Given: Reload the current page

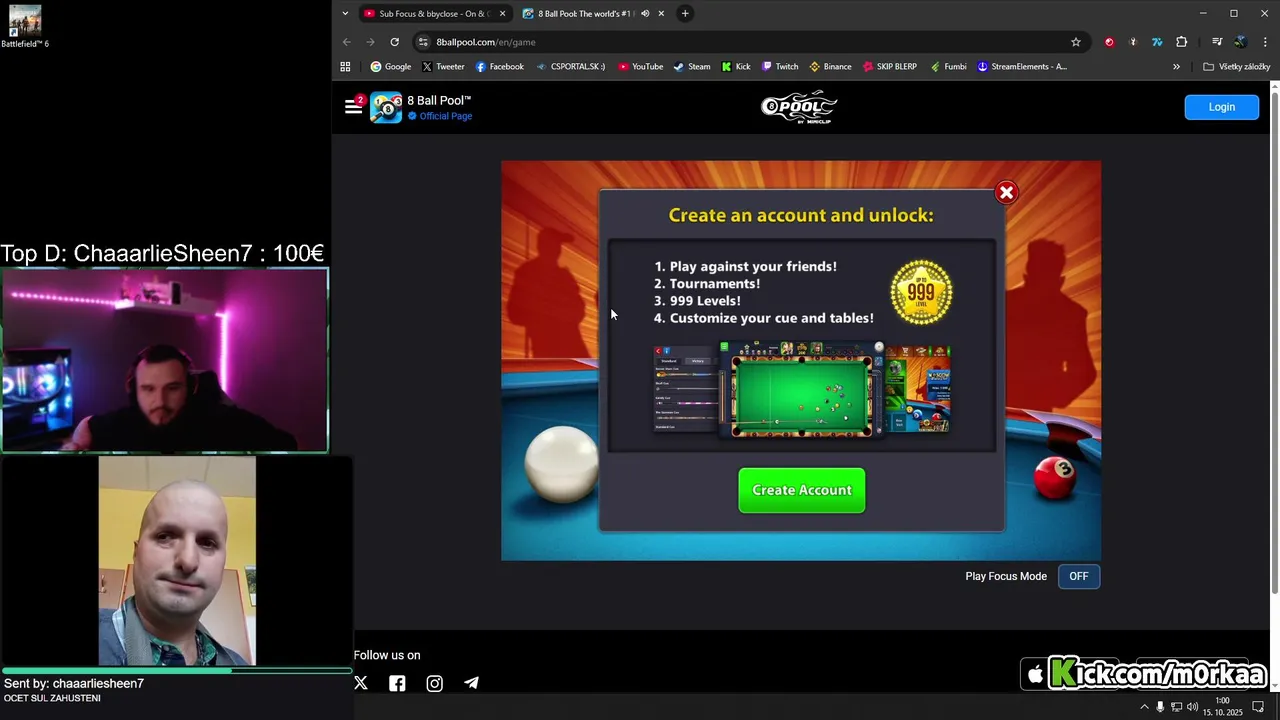Looking at the screenshot, I should (x=395, y=42).
